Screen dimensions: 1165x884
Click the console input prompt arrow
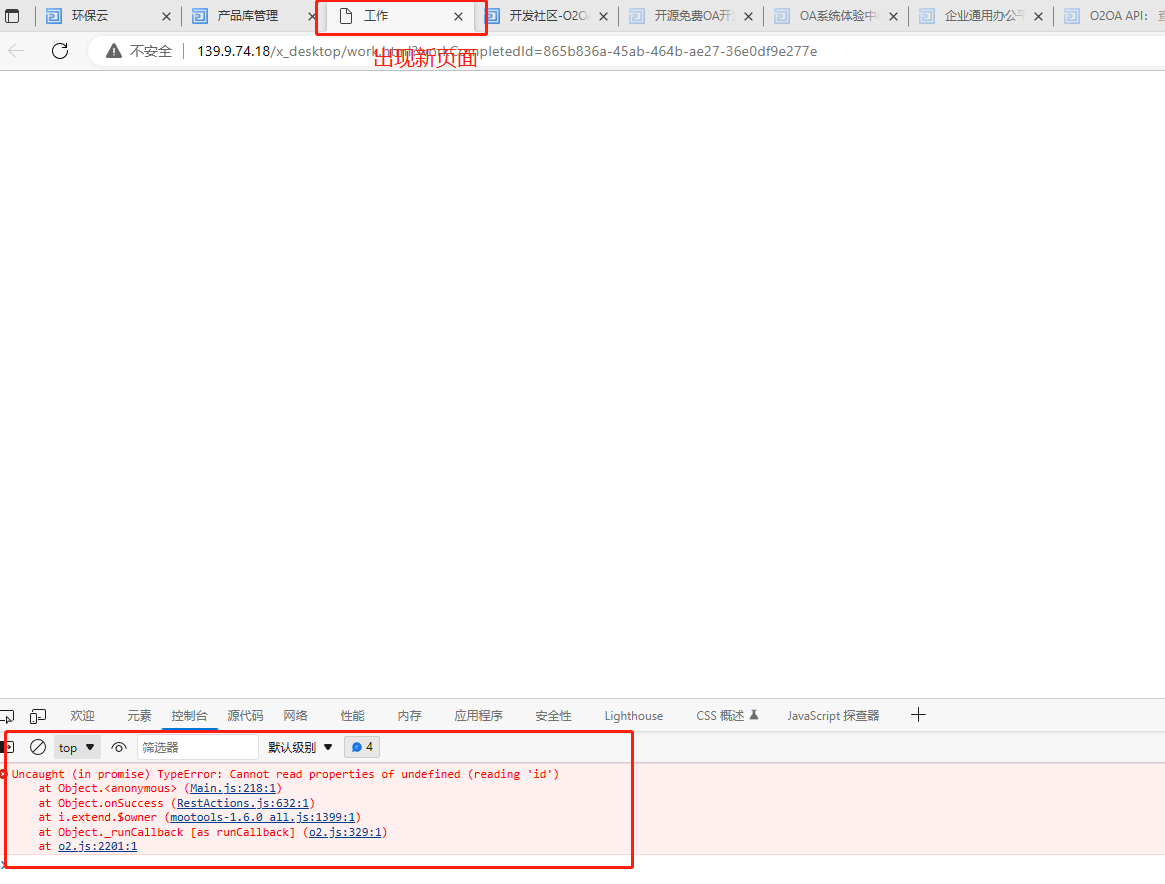3,865
